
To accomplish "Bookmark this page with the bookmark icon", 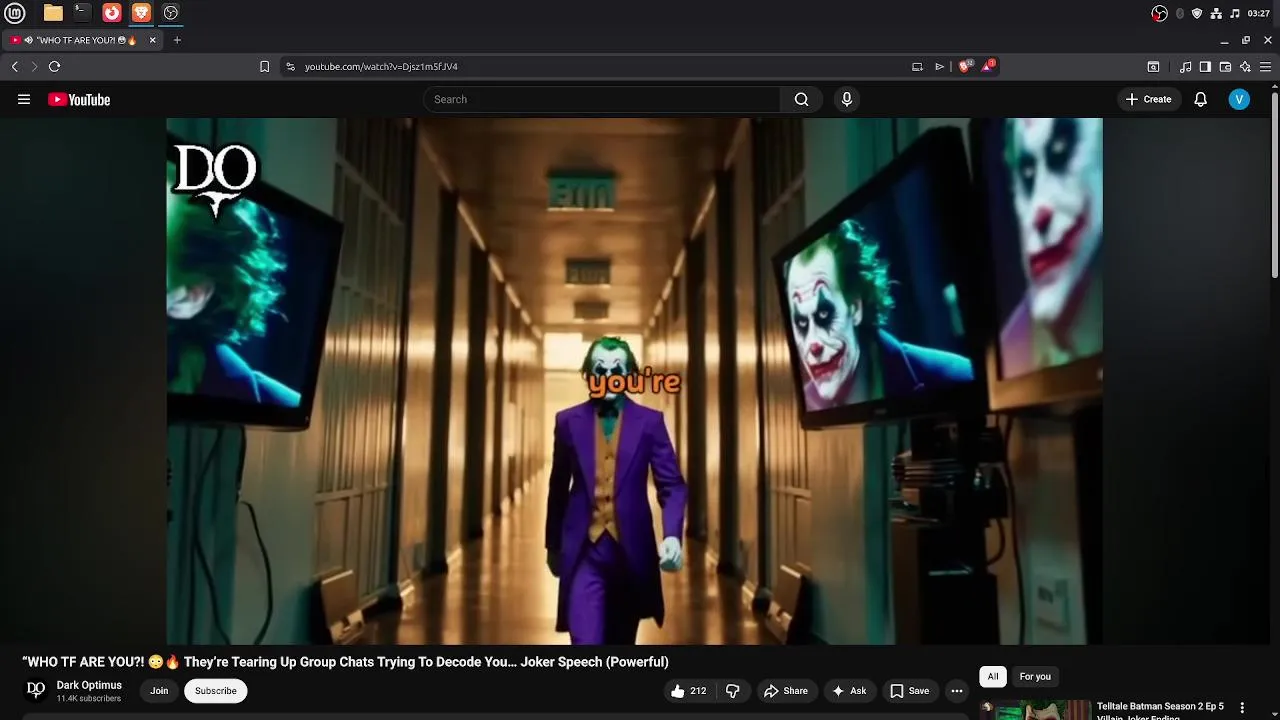I will point(264,66).
